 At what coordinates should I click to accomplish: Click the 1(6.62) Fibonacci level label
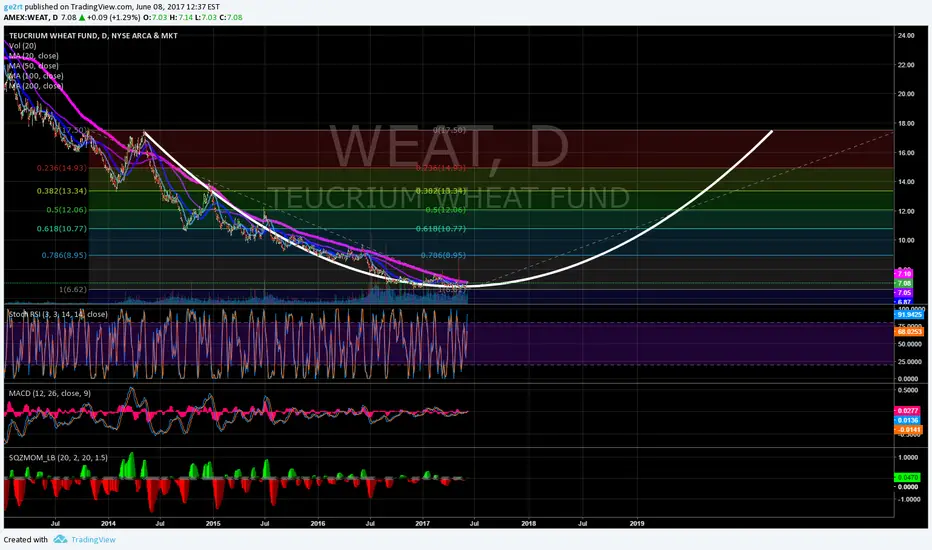(x=73, y=290)
